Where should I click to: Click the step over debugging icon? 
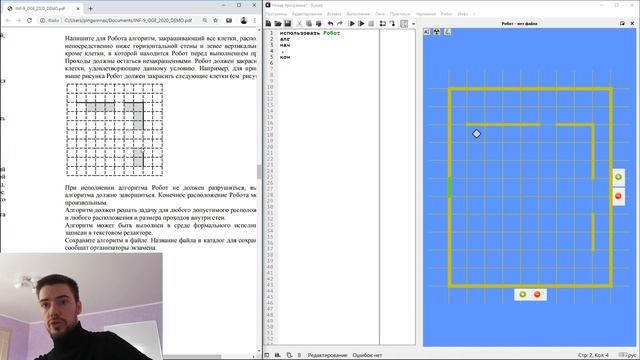[382, 24]
